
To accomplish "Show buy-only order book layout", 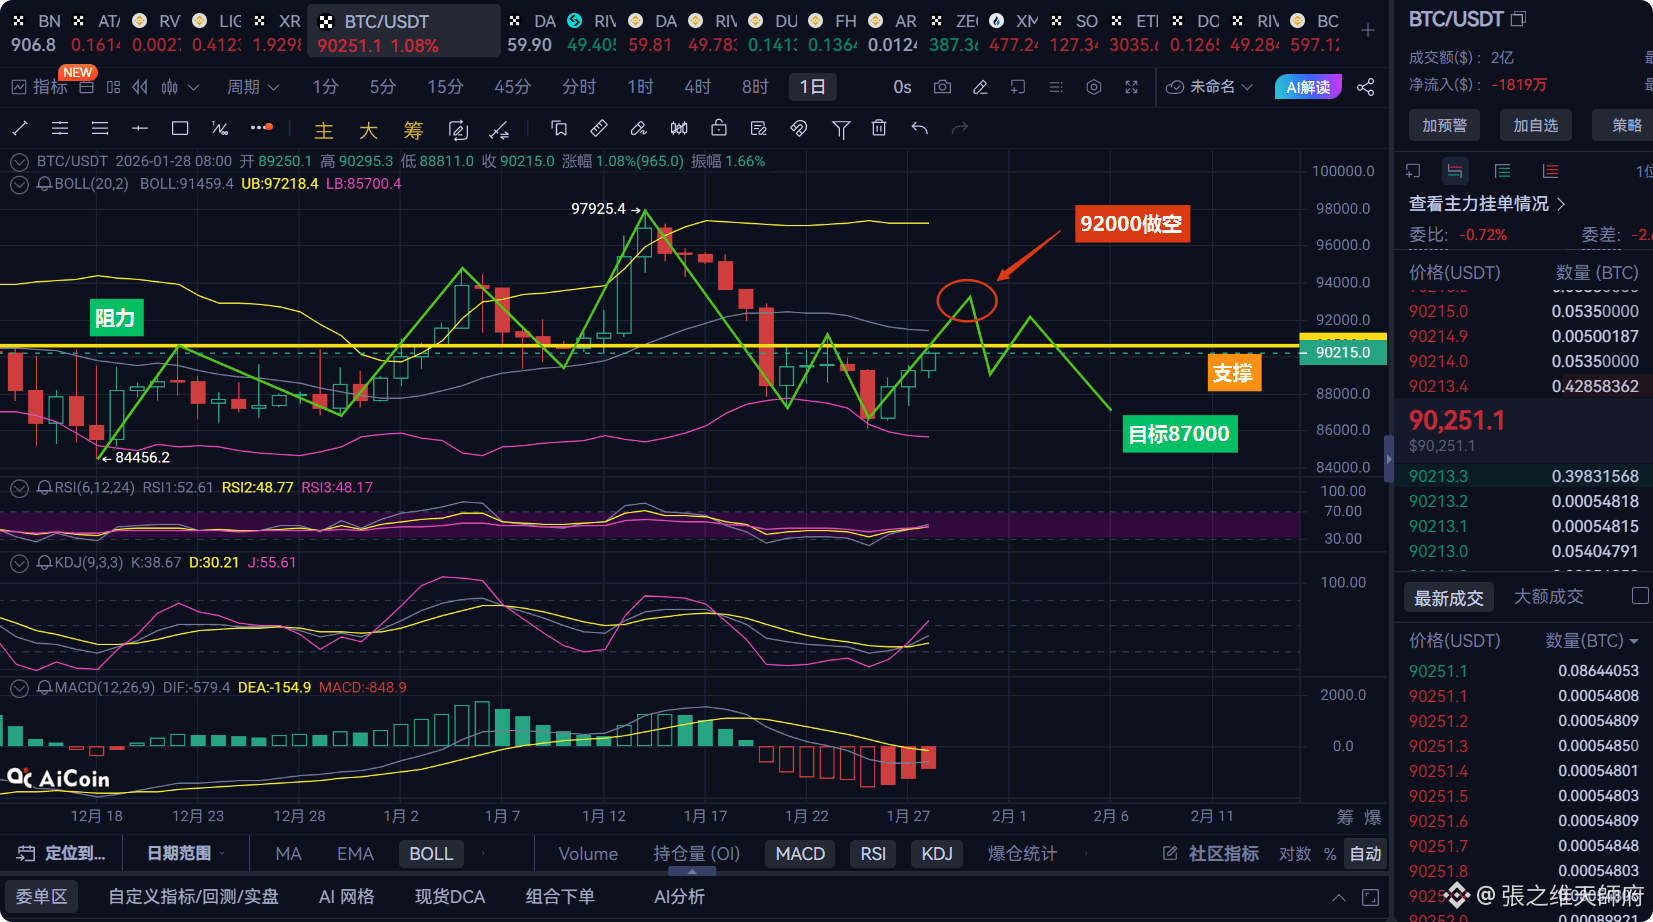I will coord(1502,171).
